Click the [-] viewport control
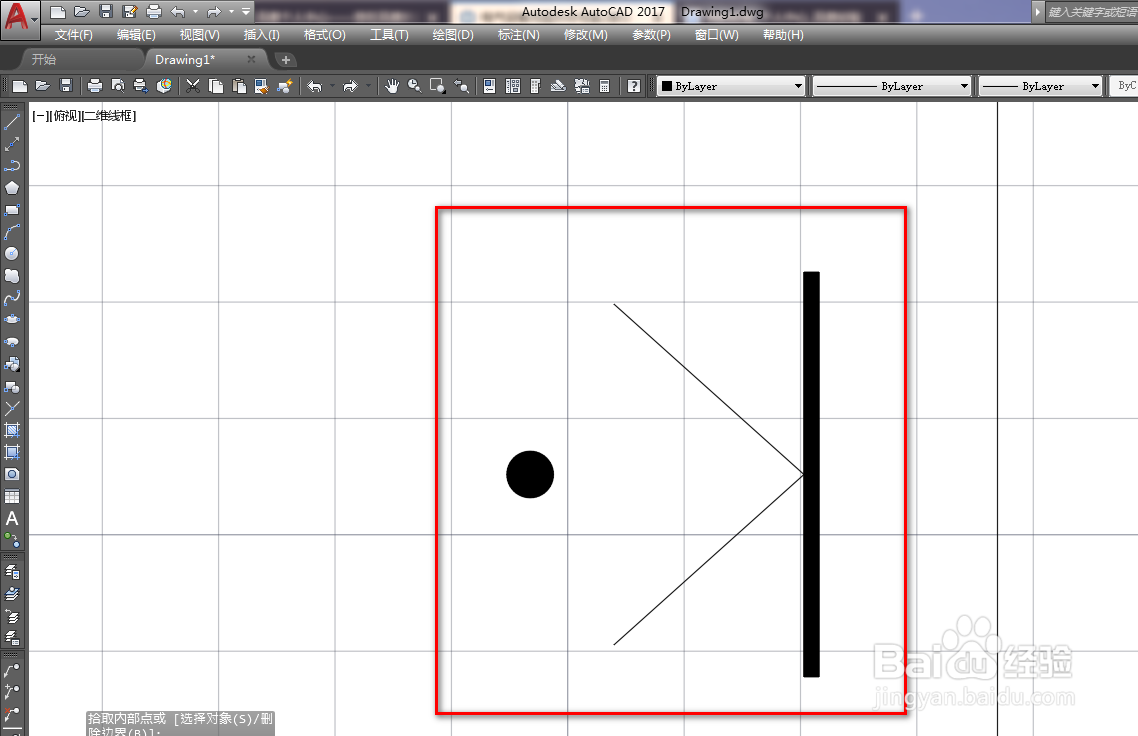 pos(39,115)
